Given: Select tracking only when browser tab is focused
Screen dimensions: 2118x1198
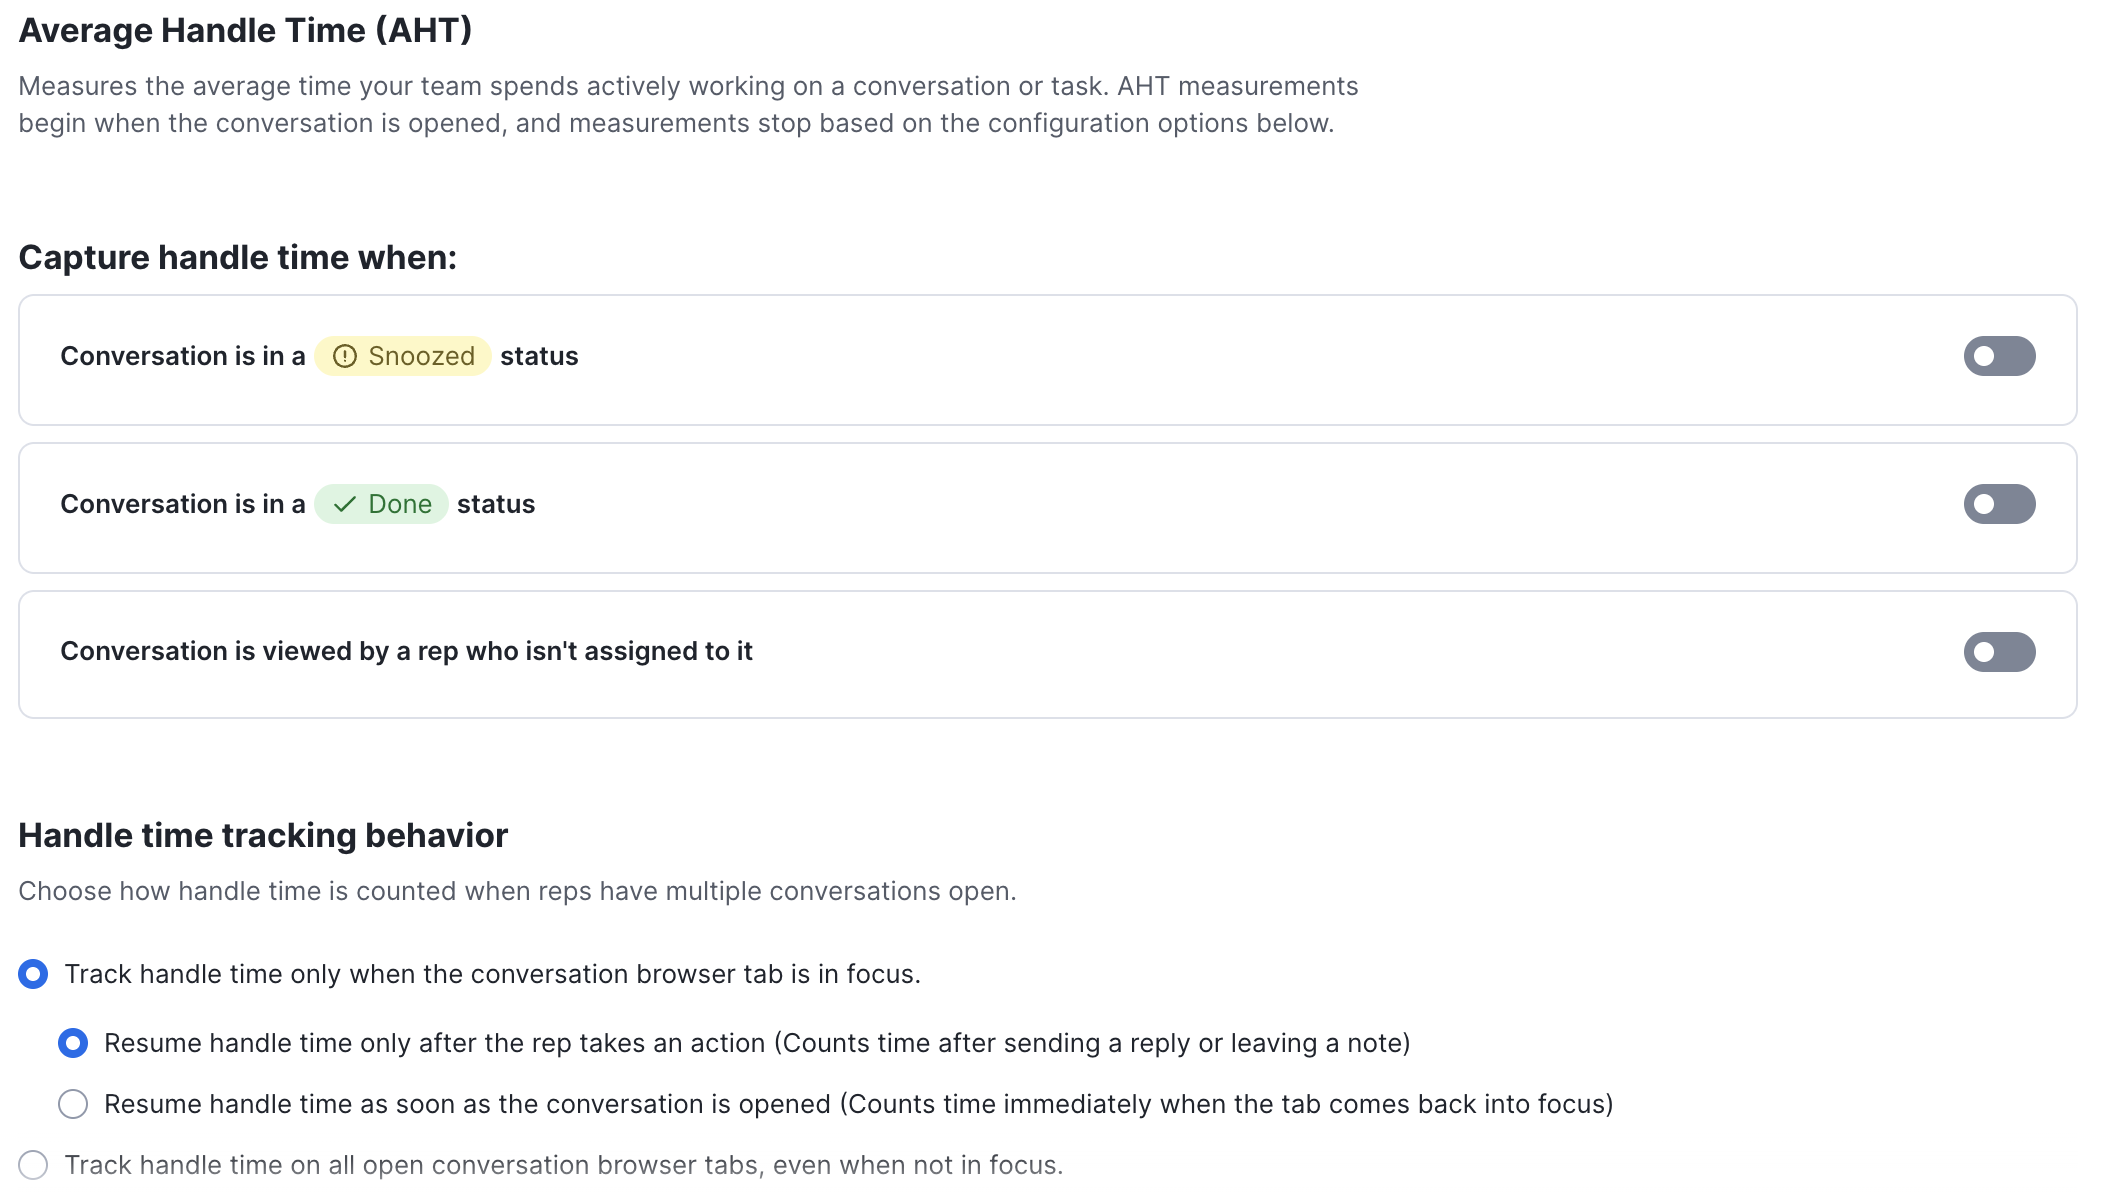Looking at the screenshot, I should tap(35, 974).
